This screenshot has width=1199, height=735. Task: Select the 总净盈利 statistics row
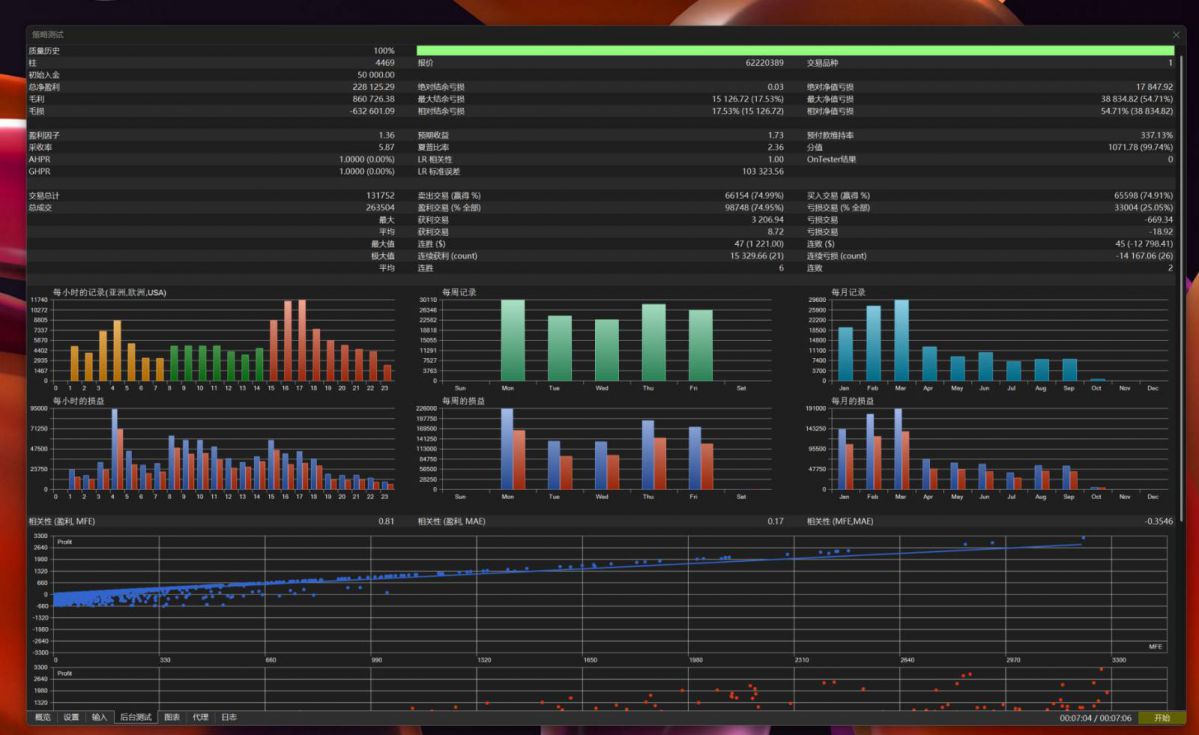(x=212, y=87)
